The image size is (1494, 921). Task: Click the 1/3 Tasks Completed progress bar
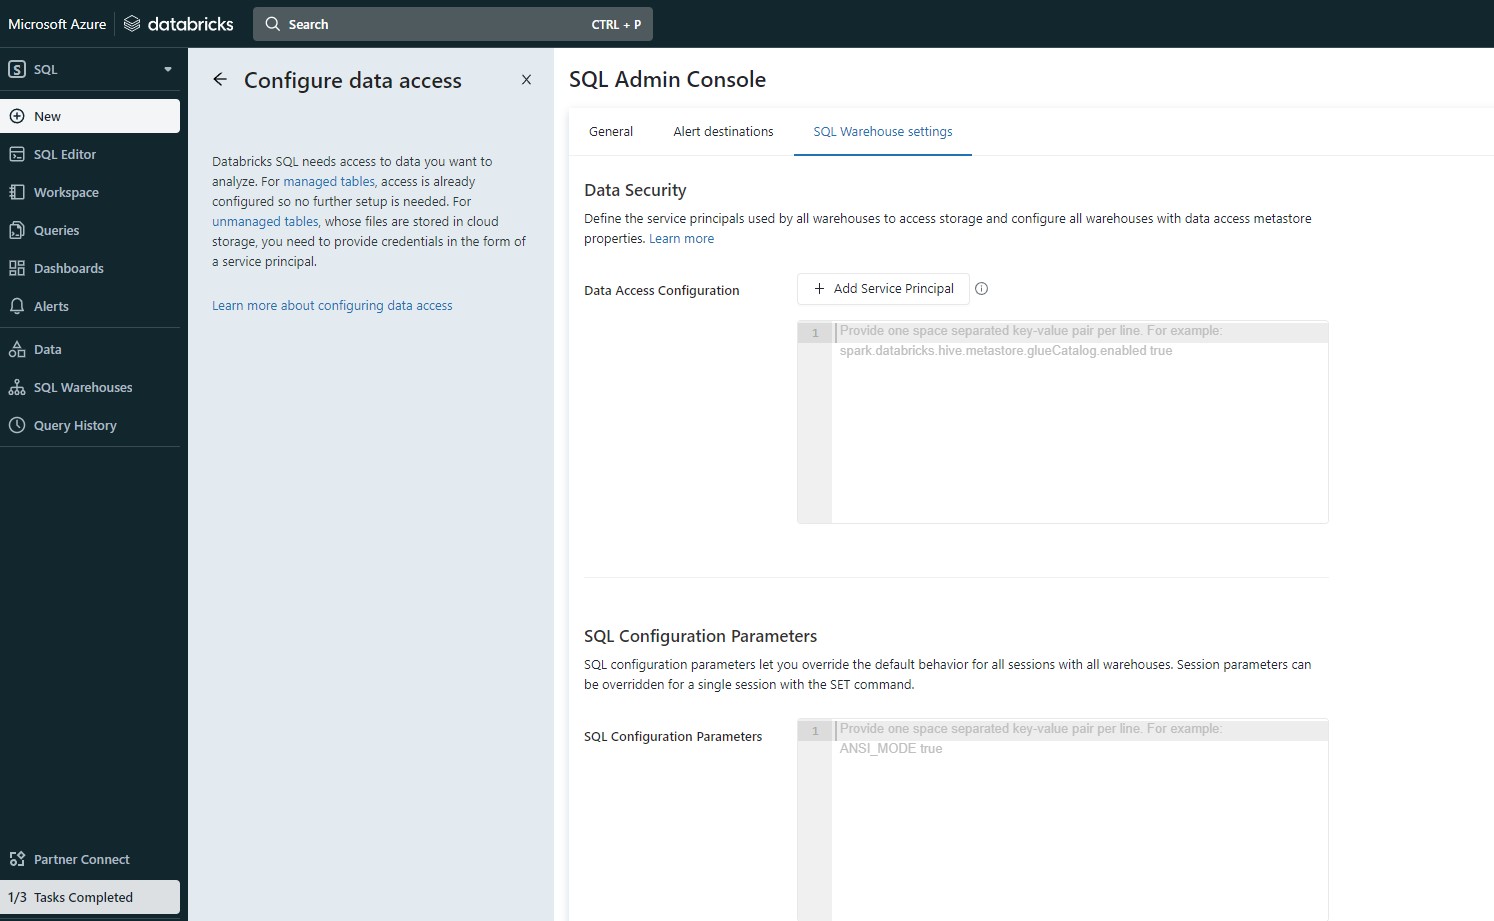point(90,897)
